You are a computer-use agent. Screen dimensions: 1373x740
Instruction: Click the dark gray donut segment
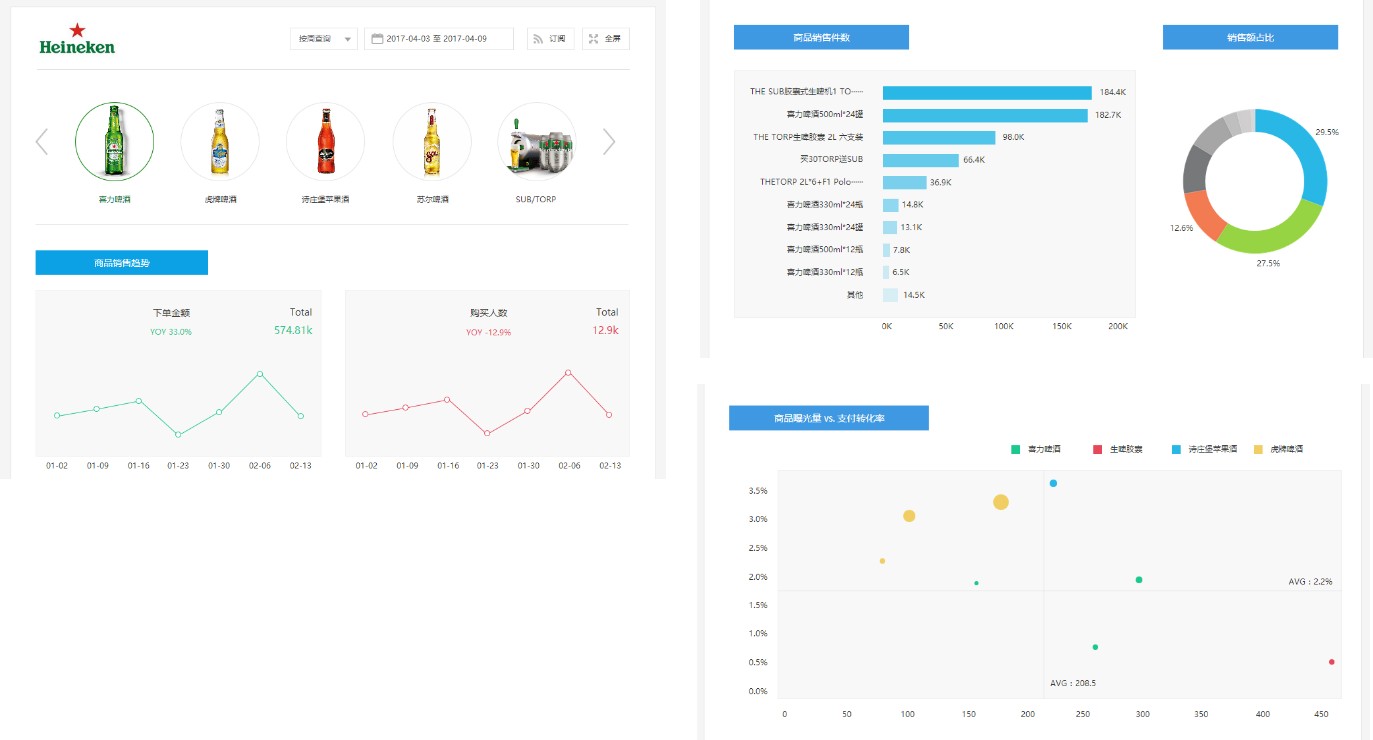1193,170
